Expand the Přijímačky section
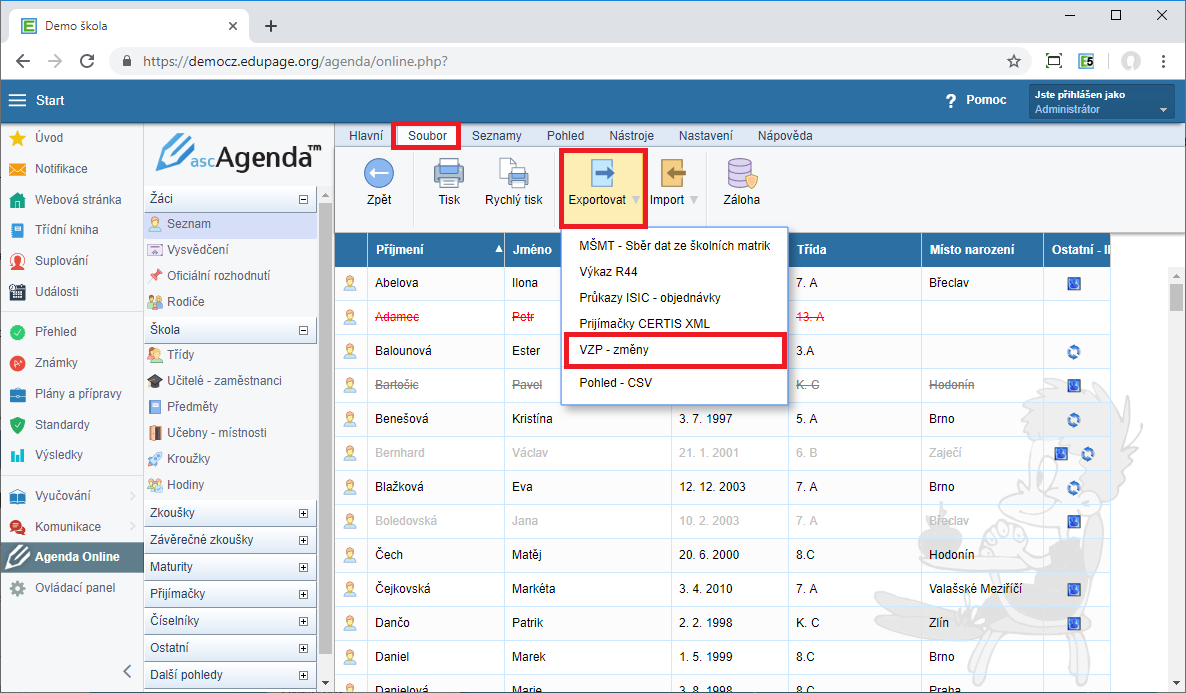 (x=303, y=595)
